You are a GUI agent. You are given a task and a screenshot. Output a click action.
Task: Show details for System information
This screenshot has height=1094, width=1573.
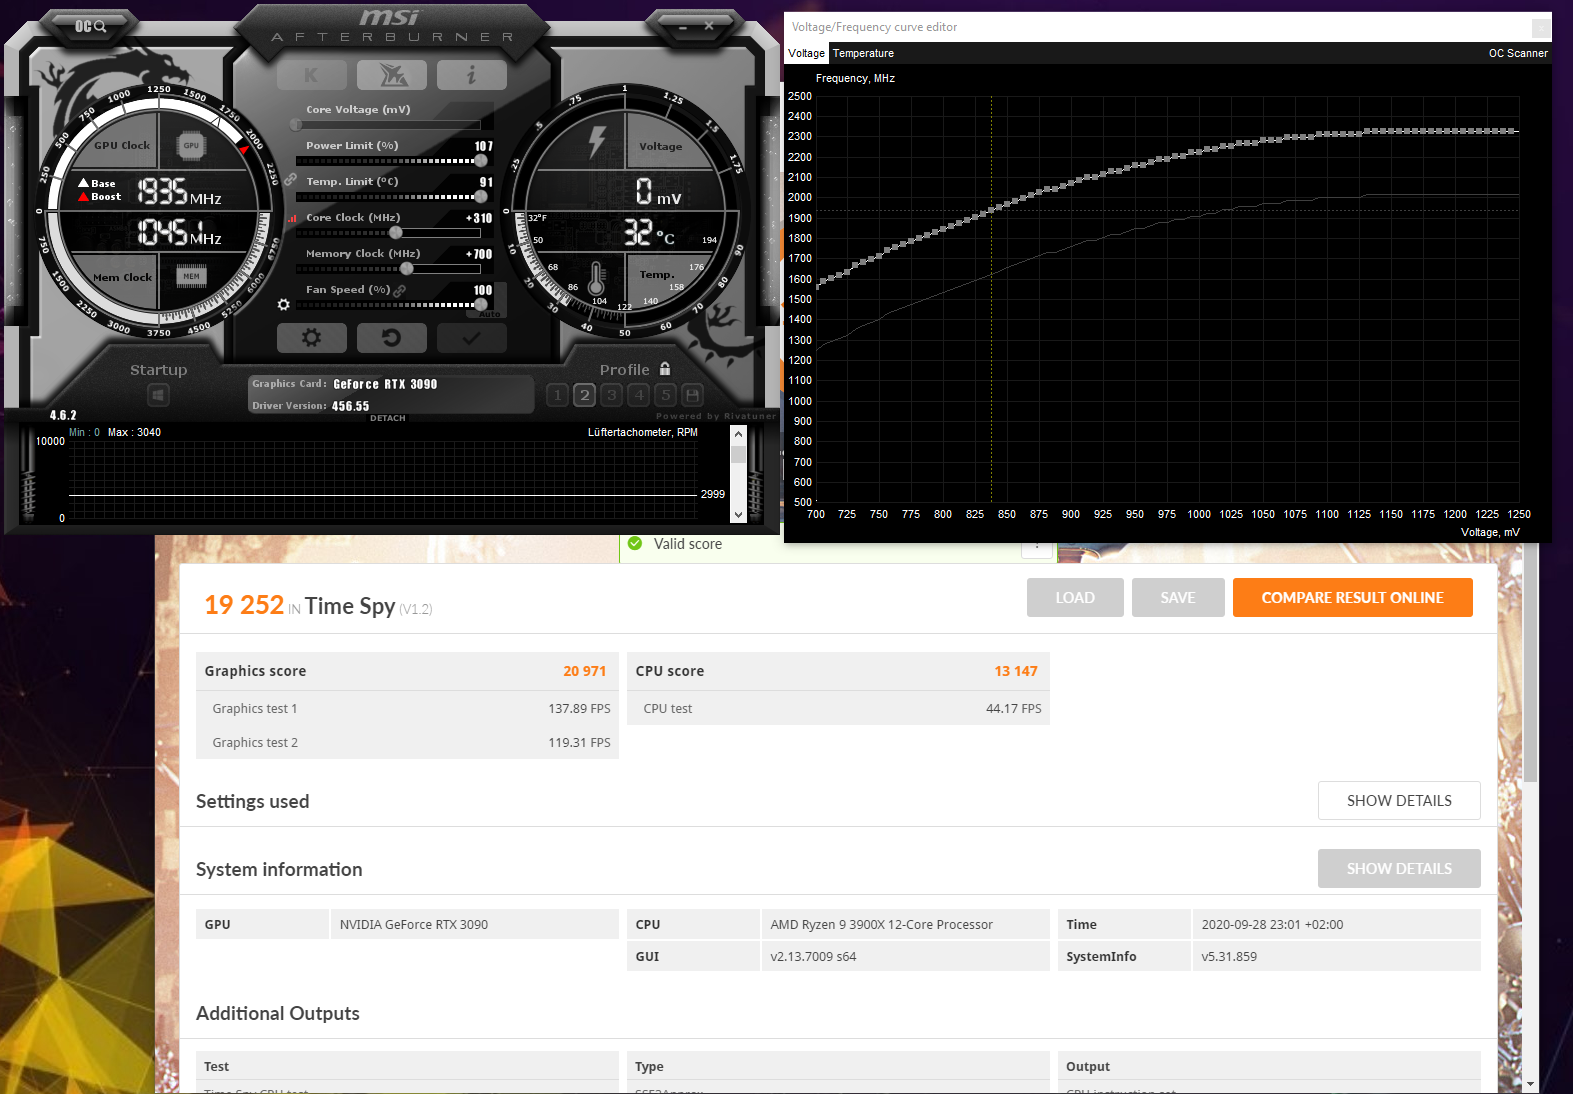(x=1399, y=869)
